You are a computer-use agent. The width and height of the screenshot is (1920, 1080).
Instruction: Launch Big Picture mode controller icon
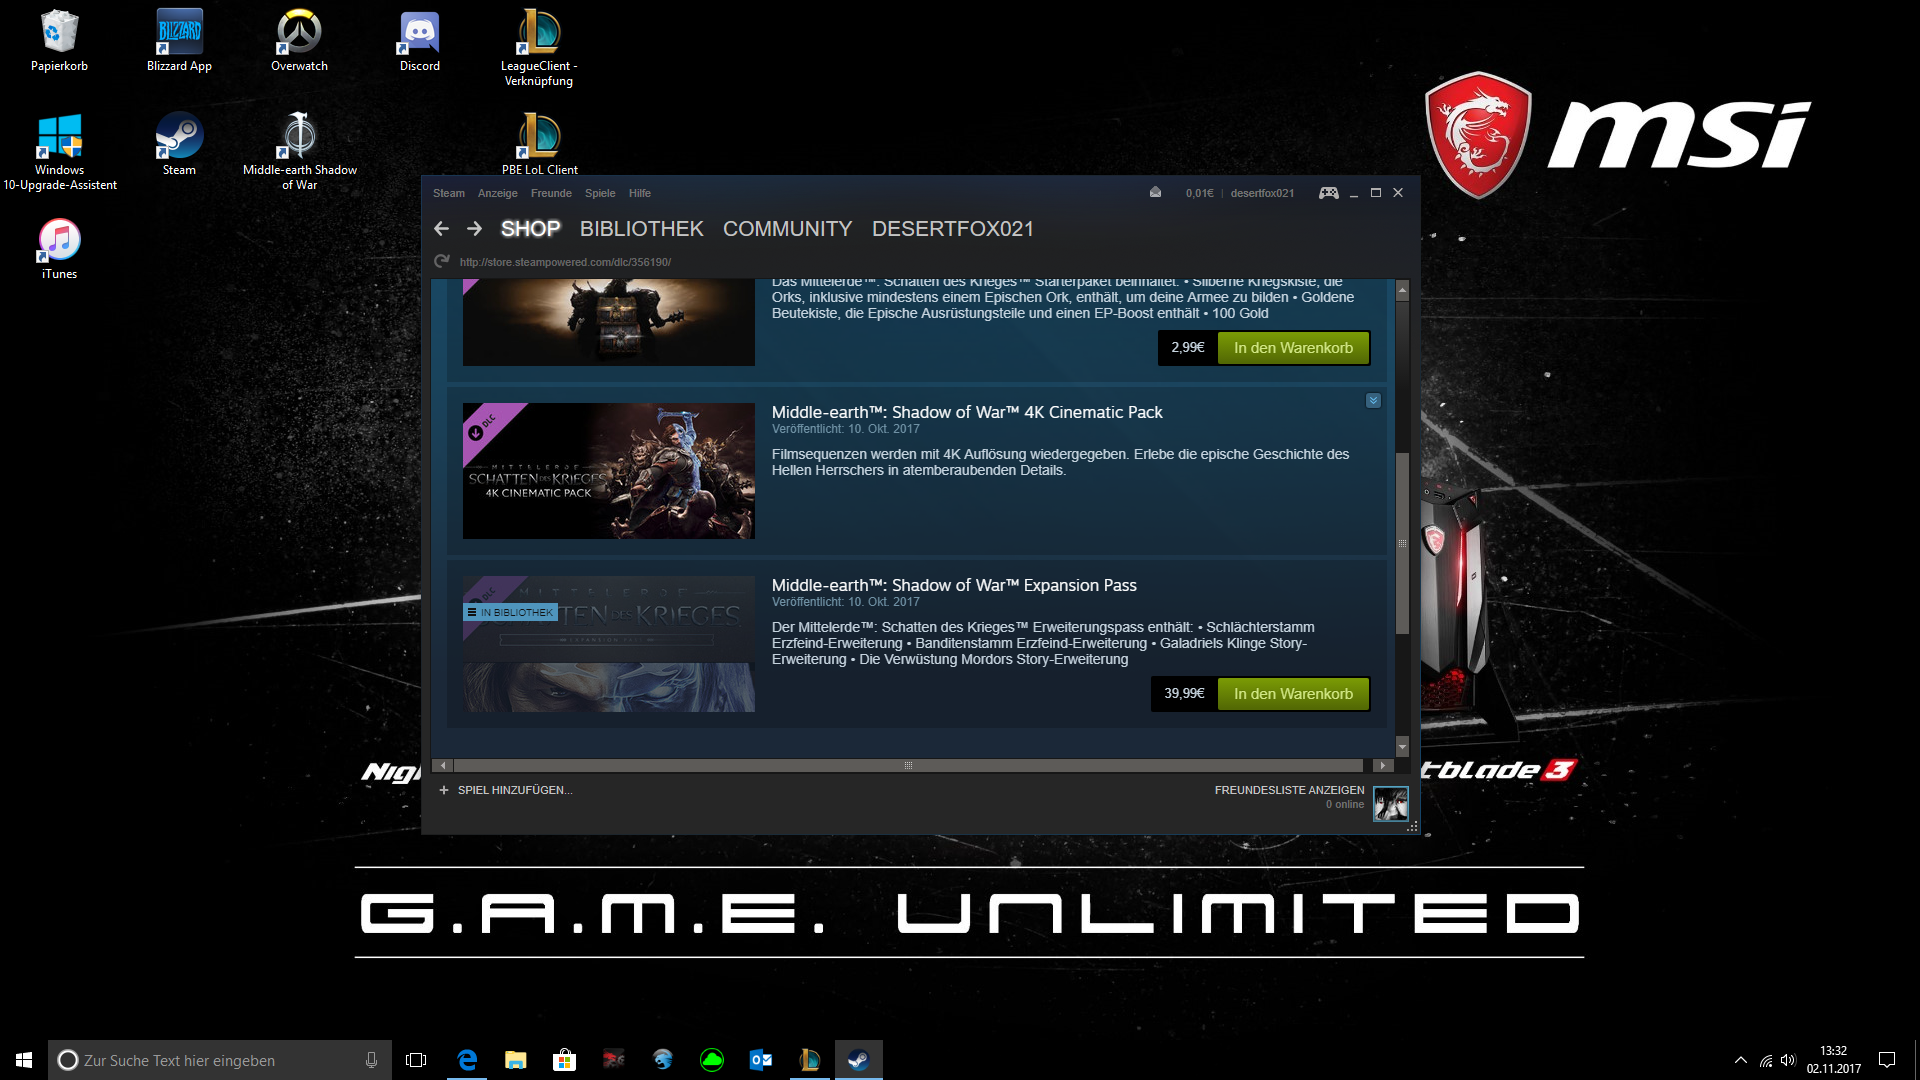[x=1328, y=193]
